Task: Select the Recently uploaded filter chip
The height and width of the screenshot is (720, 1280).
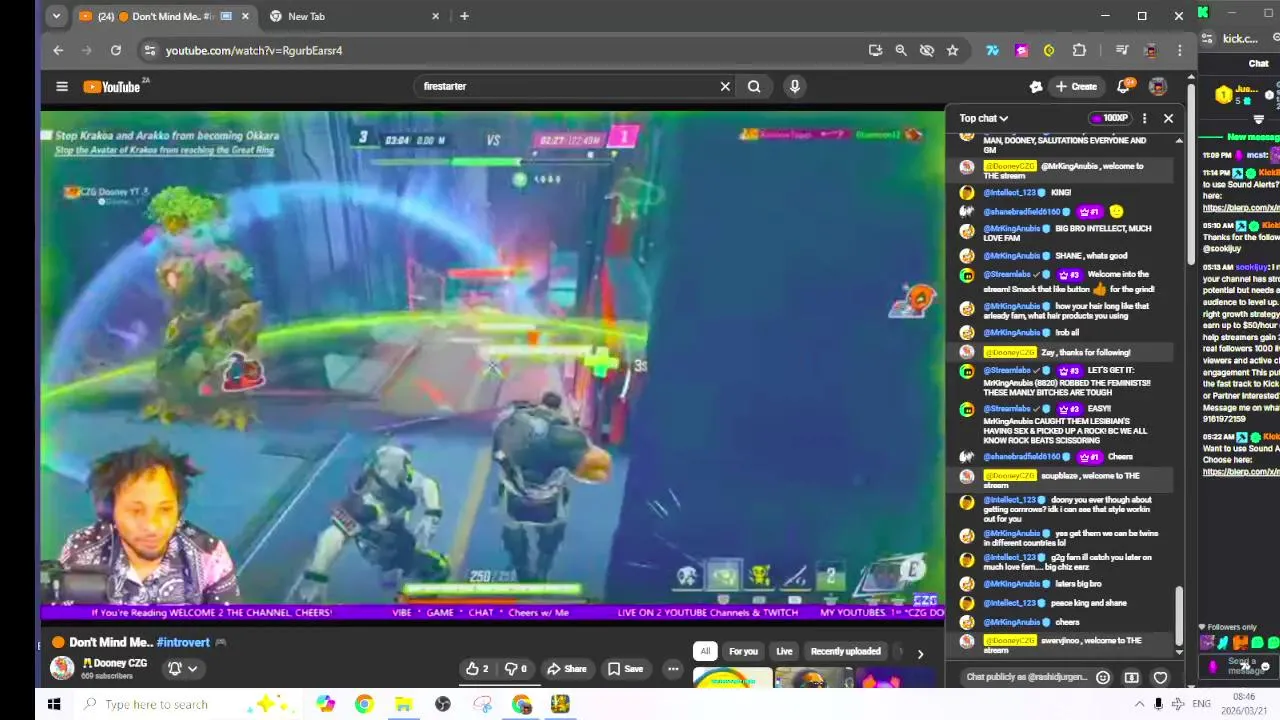Action: (x=845, y=651)
